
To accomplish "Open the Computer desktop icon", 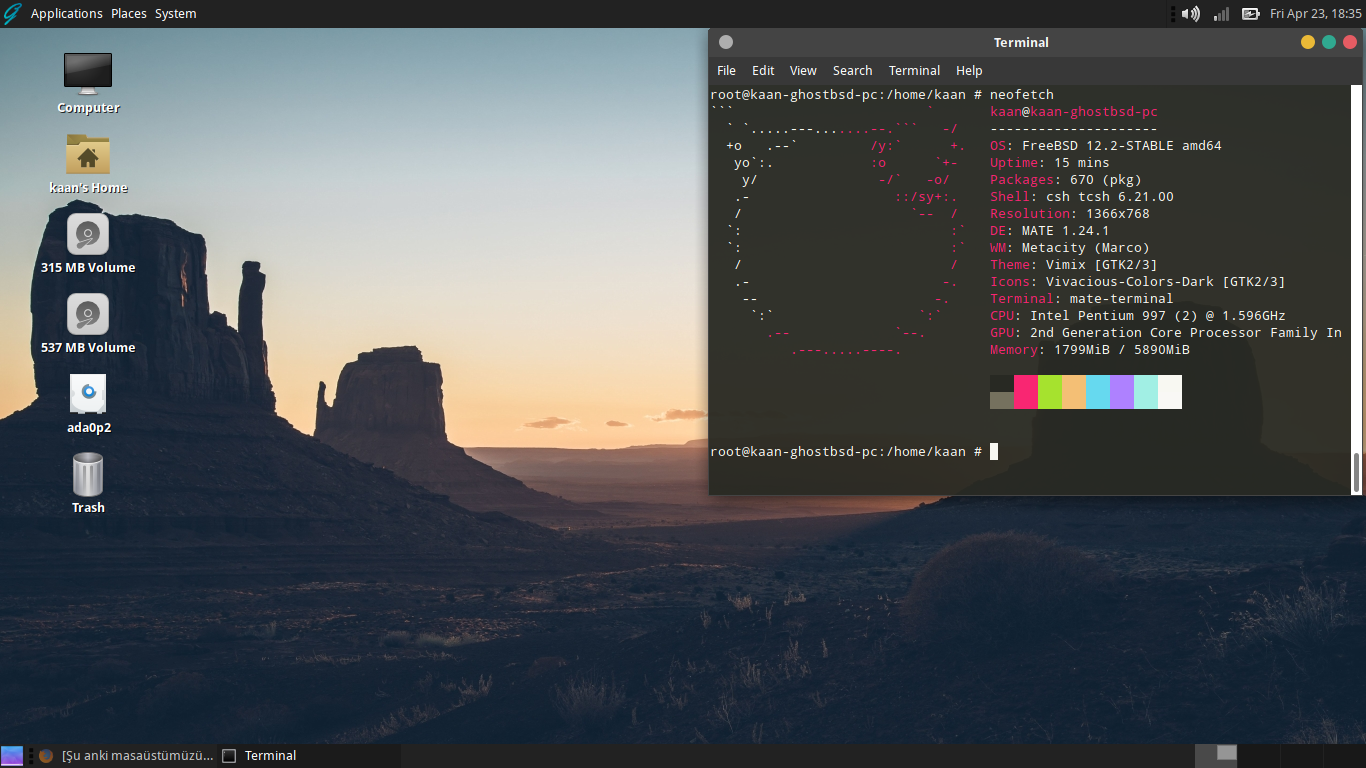I will click(x=88, y=72).
